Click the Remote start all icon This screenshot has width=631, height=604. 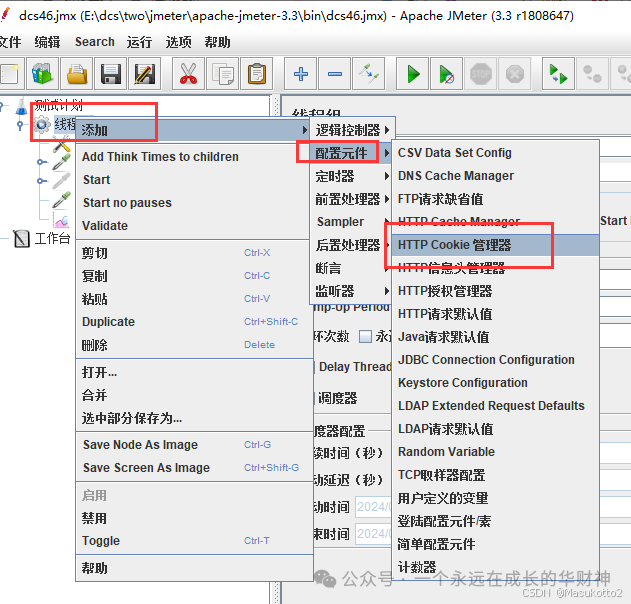tap(558, 74)
